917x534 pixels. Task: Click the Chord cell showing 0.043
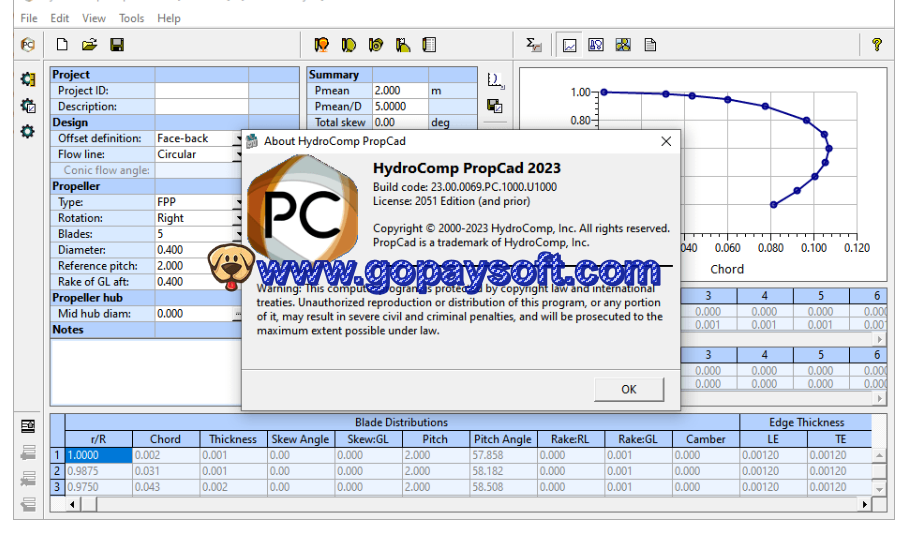tap(166, 487)
